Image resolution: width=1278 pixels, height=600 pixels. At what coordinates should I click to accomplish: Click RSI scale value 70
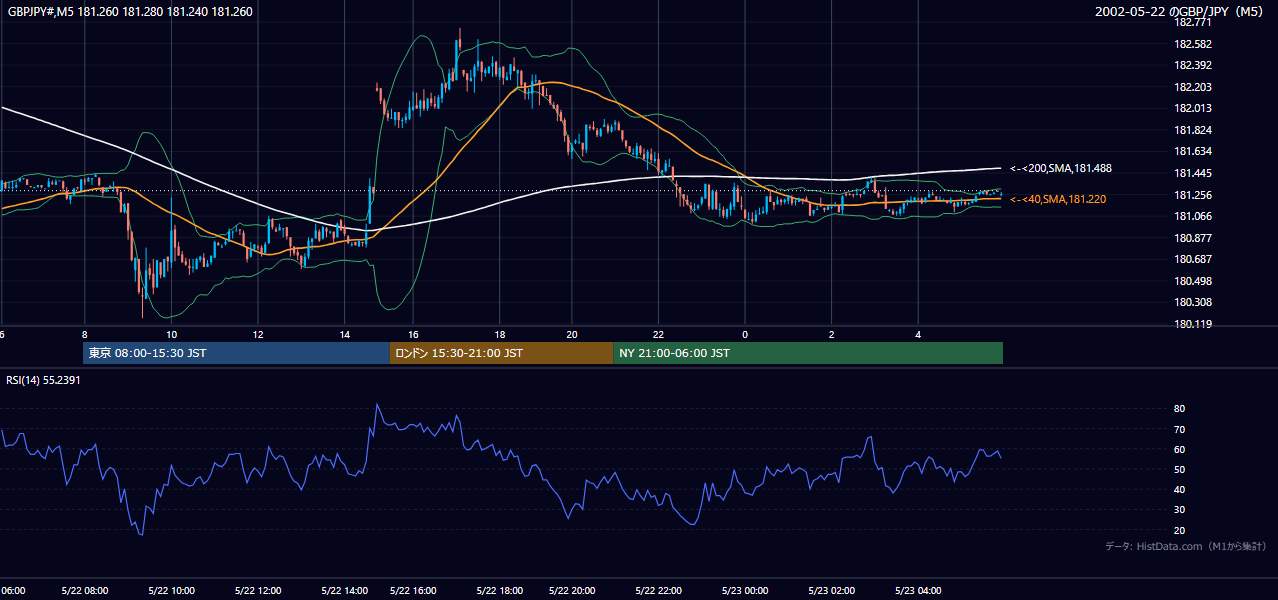click(x=1180, y=429)
